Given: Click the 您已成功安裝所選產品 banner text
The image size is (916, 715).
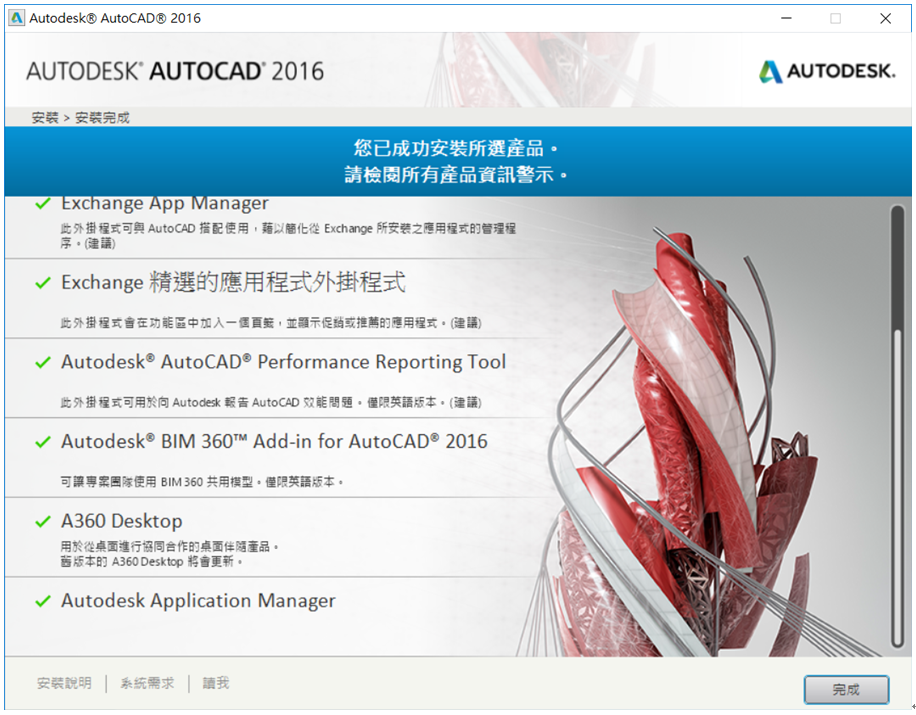Looking at the screenshot, I should 455,148.
